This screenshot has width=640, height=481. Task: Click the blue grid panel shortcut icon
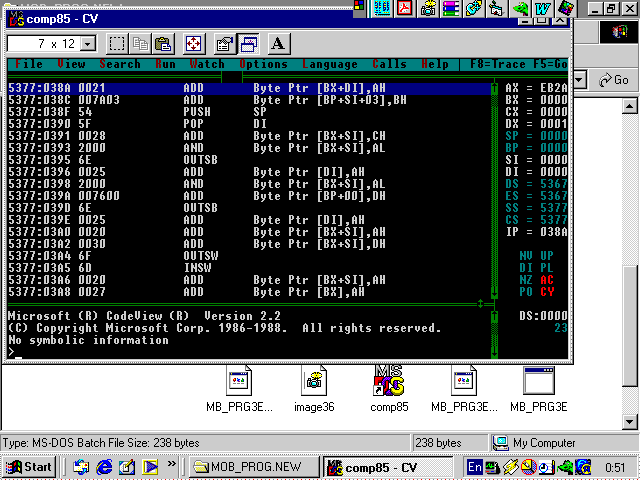coord(382,8)
